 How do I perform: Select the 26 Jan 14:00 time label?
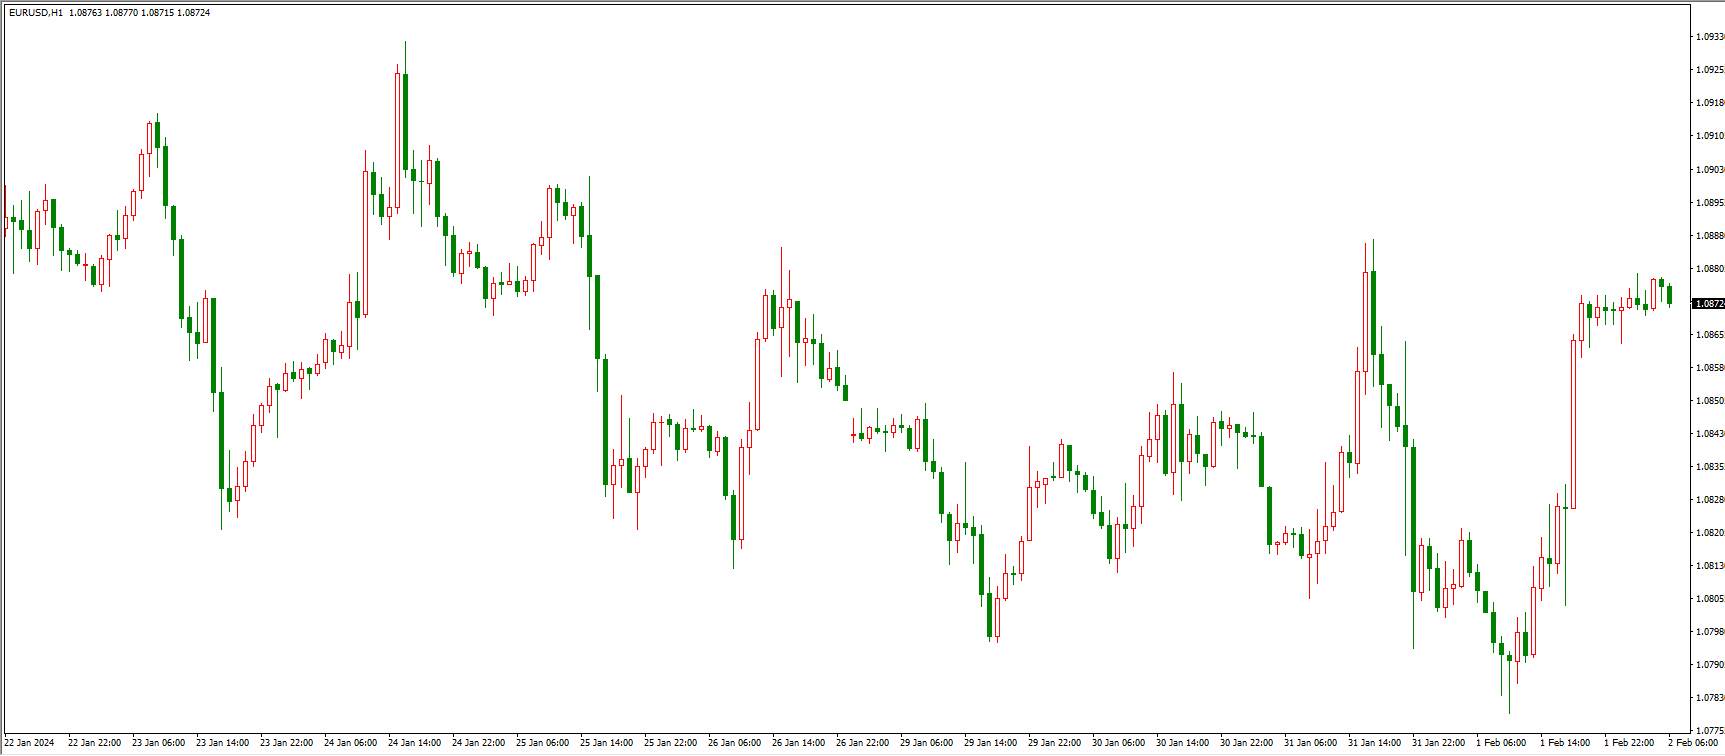coord(799,742)
